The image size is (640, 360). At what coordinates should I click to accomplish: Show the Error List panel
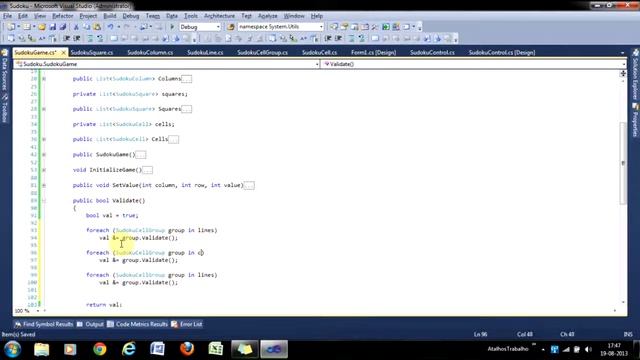click(187, 324)
